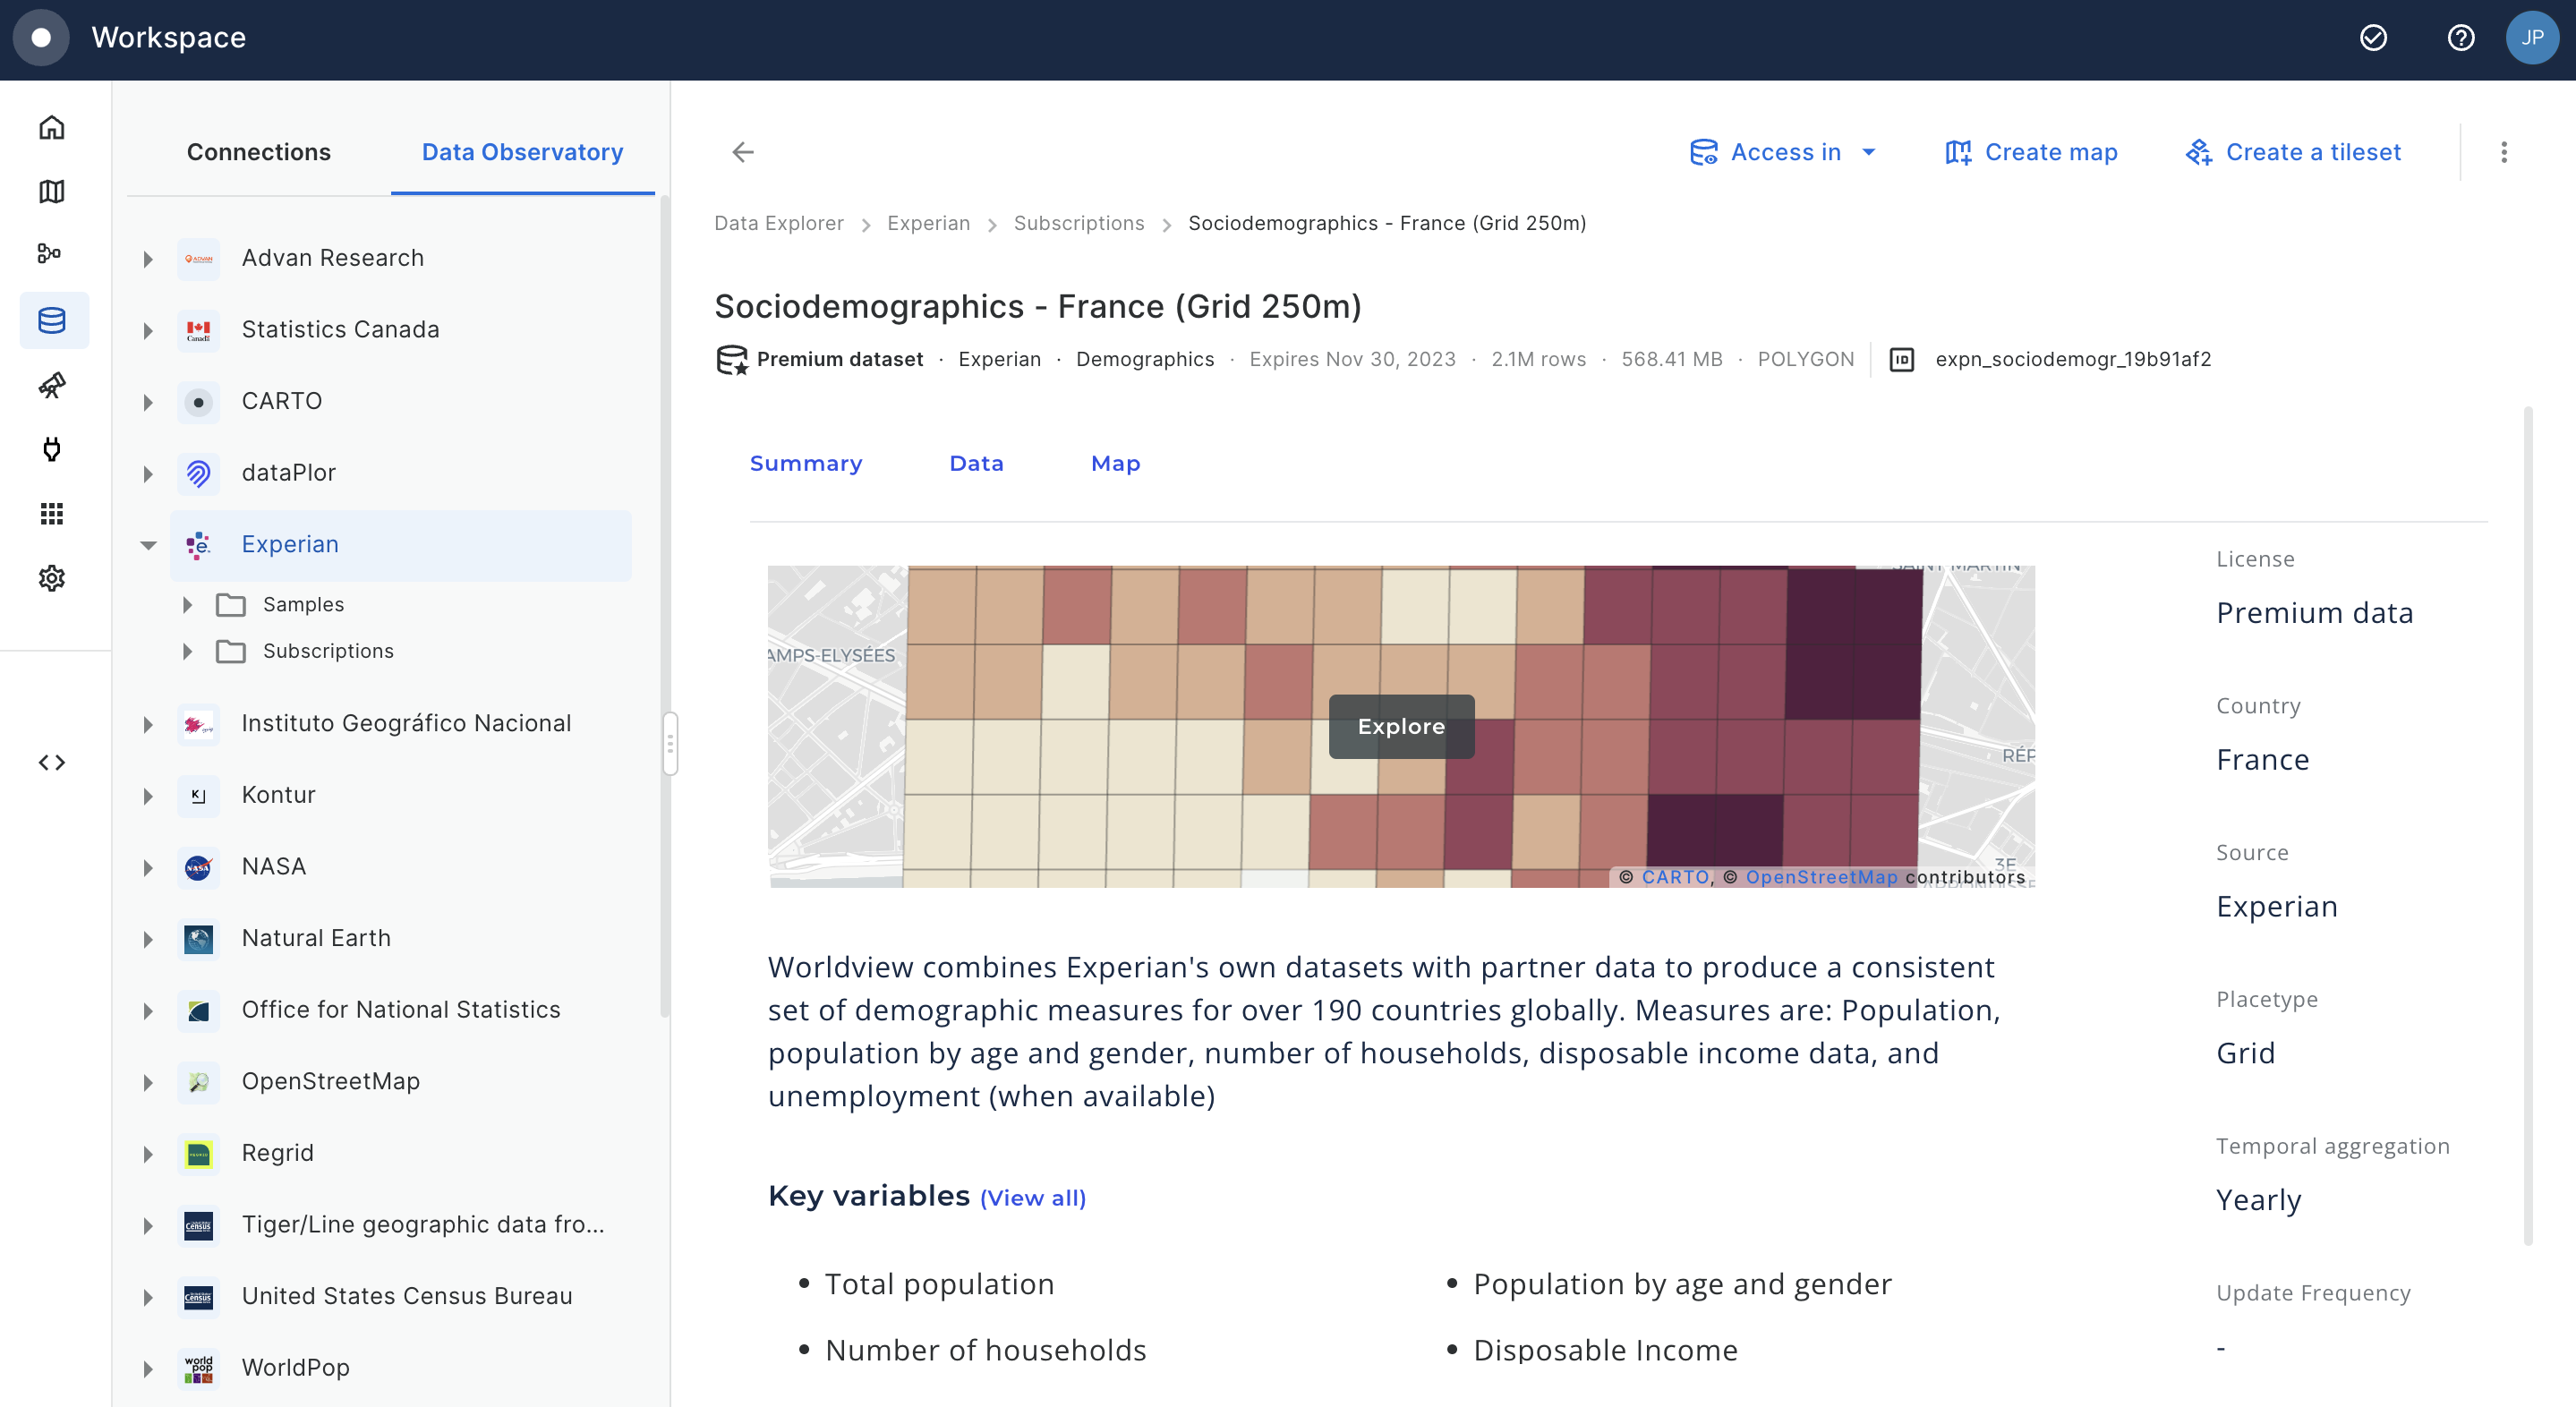Click the activity checkmark icon in header
This screenshot has height=1407, width=2576.
[x=2373, y=38]
